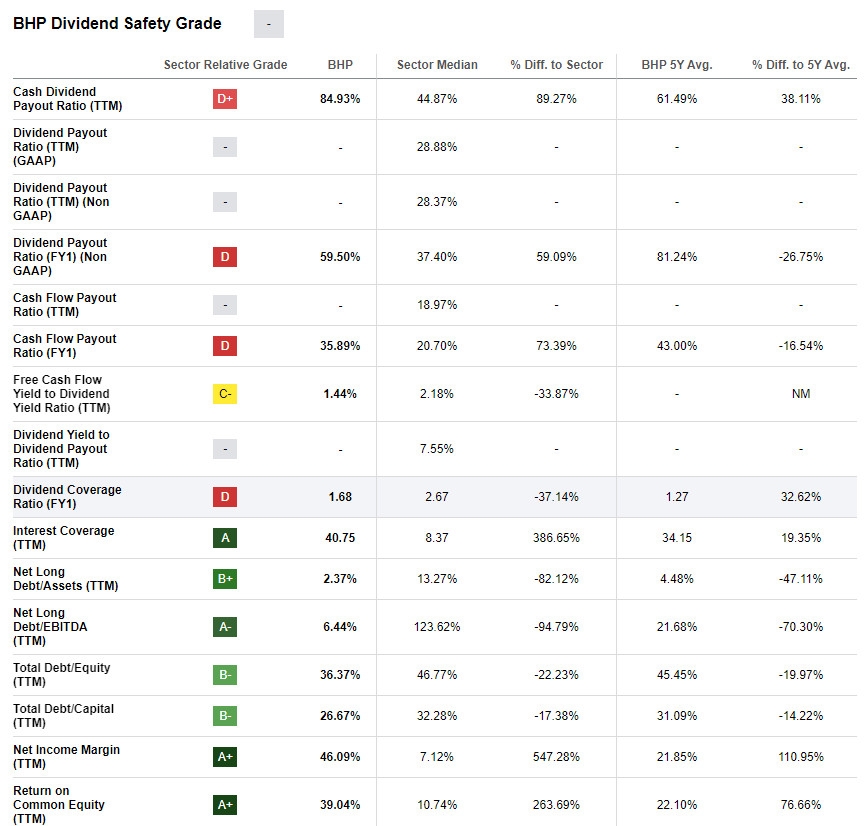
Task: Click the overall Dividend Safety Grade badge beside the title
Action: [x=269, y=24]
